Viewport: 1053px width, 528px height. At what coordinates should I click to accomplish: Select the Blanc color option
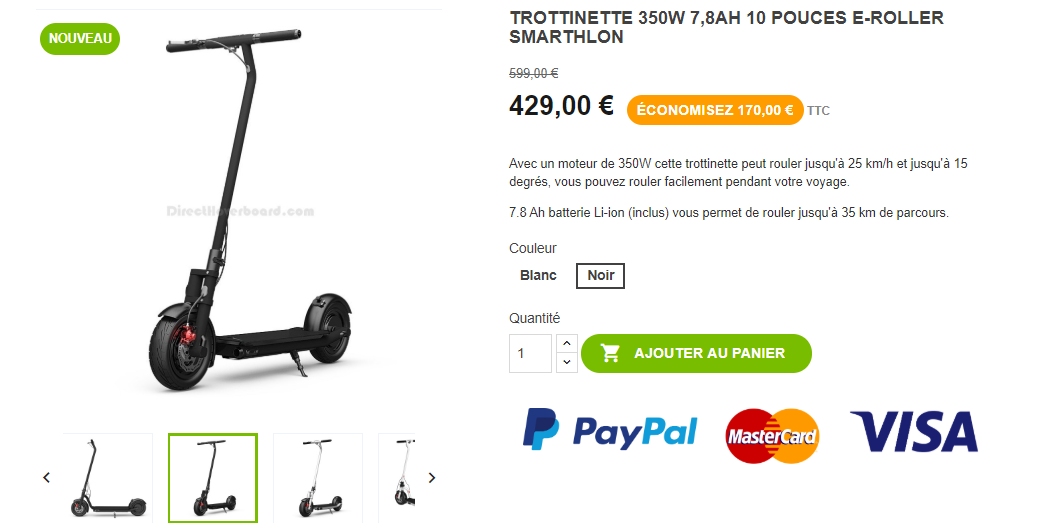click(x=538, y=275)
